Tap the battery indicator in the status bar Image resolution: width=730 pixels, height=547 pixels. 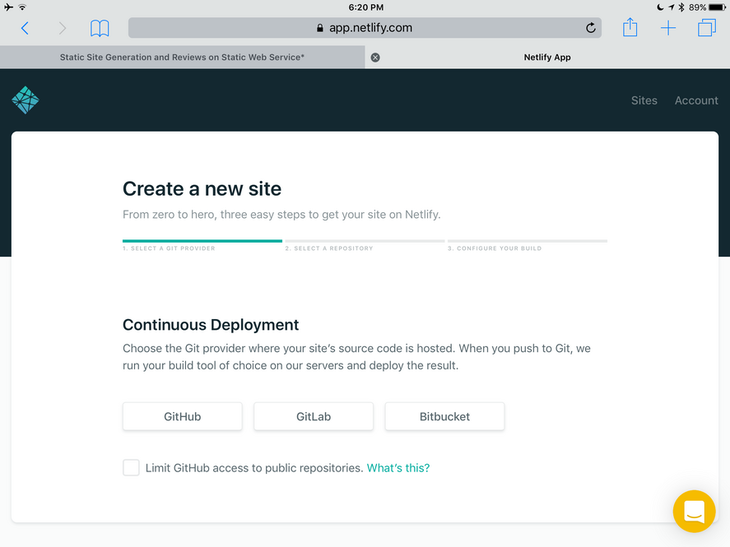point(717,7)
